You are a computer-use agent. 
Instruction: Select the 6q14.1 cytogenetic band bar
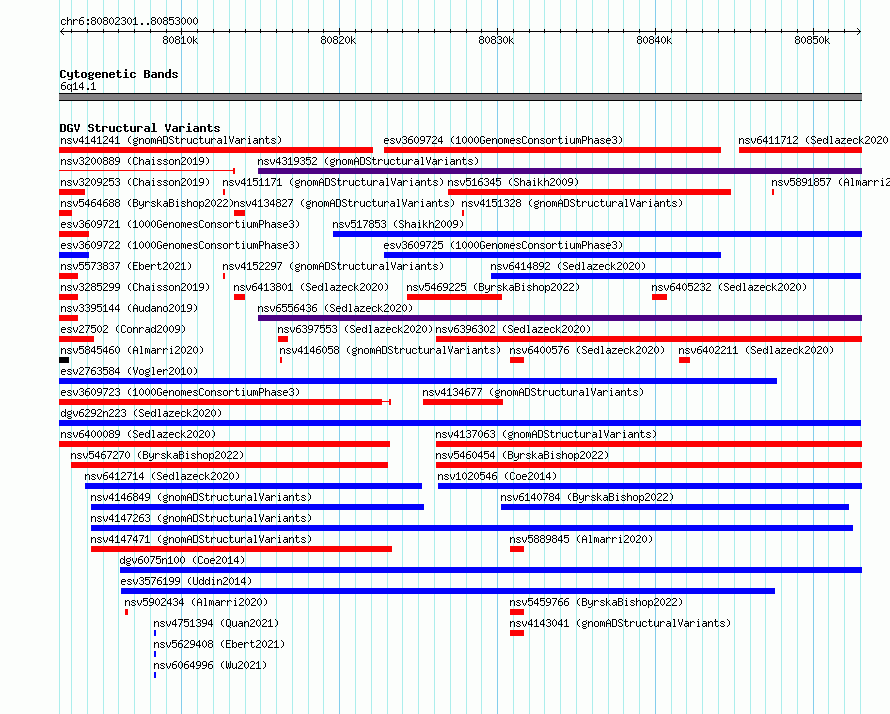[460, 97]
